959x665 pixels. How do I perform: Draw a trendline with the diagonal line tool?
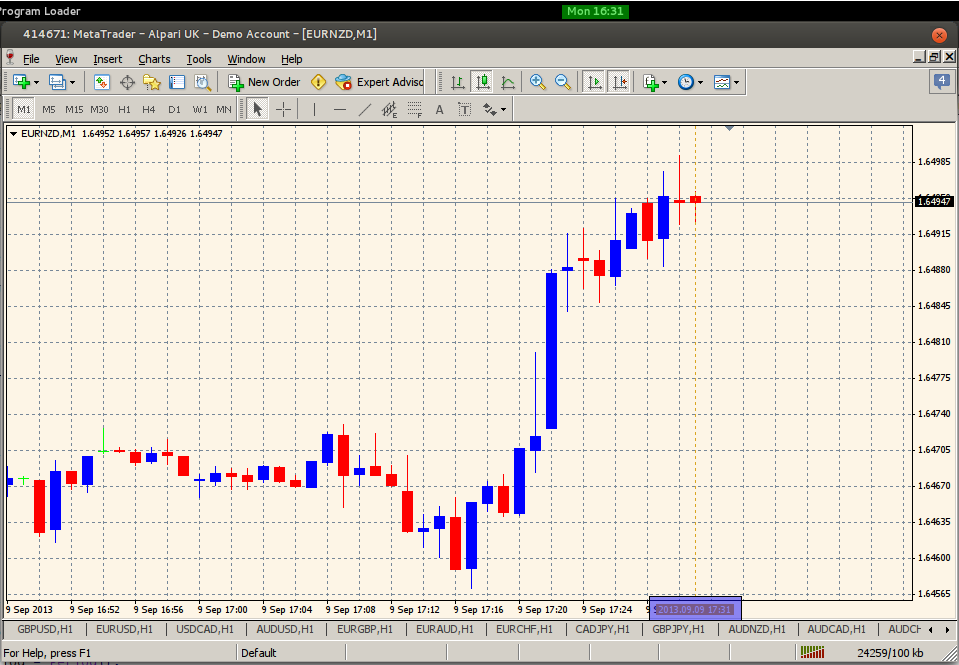tap(365, 109)
